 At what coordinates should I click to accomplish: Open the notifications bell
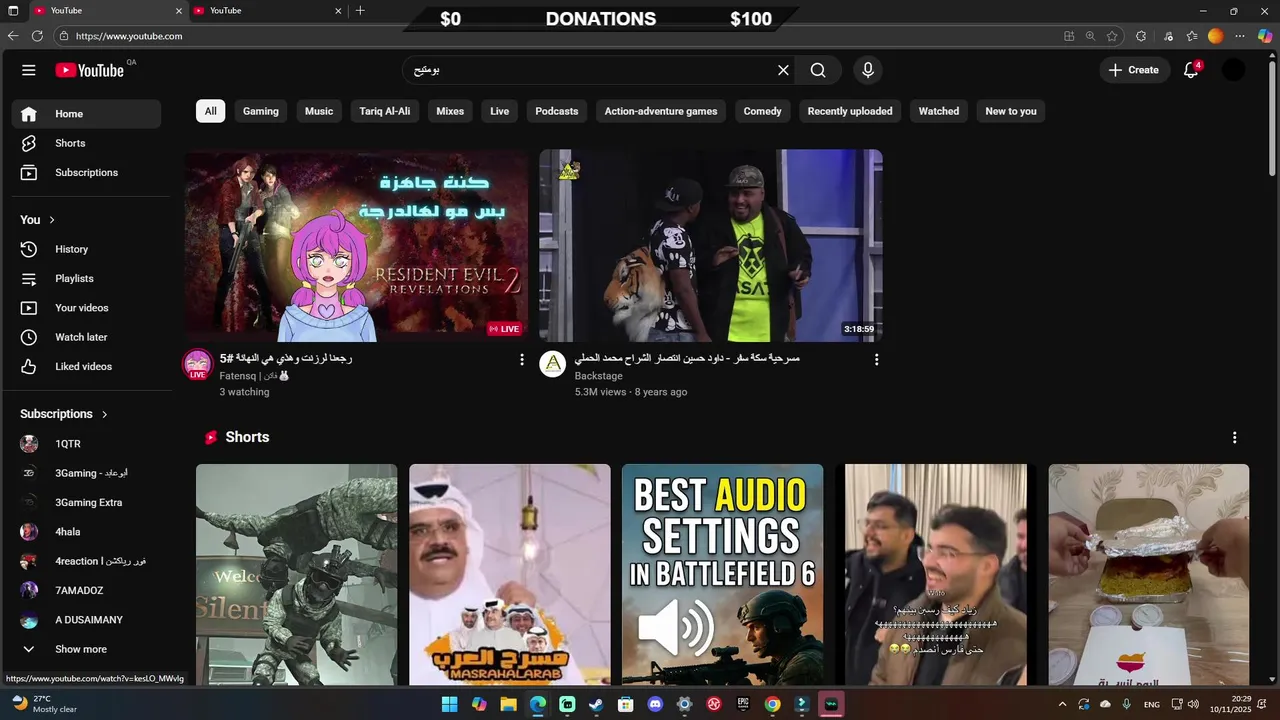coord(1190,70)
